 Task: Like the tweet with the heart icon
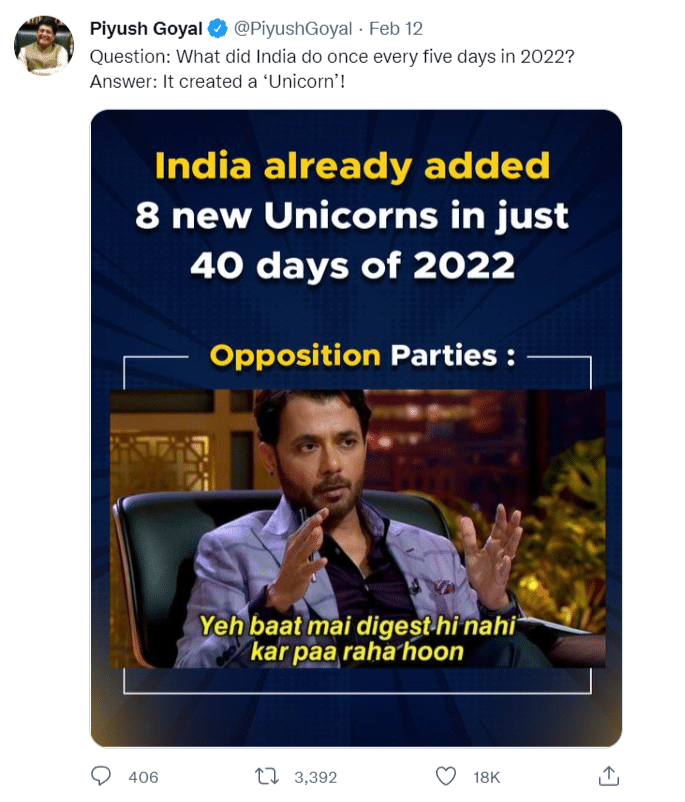[446, 776]
